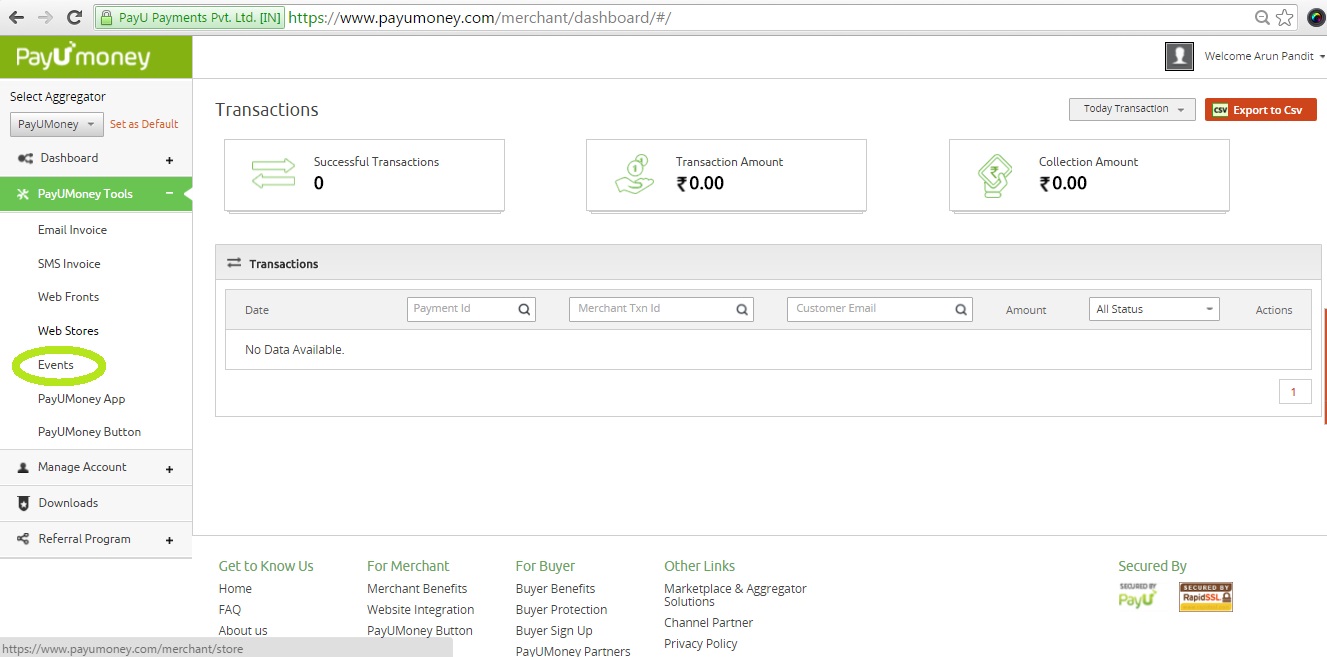Open the Downloads sidebar item
The width and height of the screenshot is (1327, 657).
click(96, 503)
